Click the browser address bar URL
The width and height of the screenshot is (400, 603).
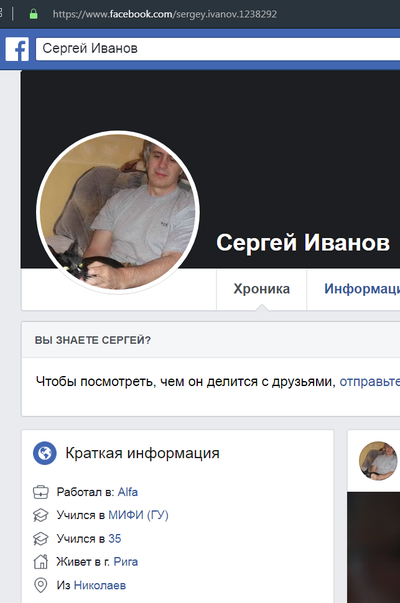click(165, 14)
